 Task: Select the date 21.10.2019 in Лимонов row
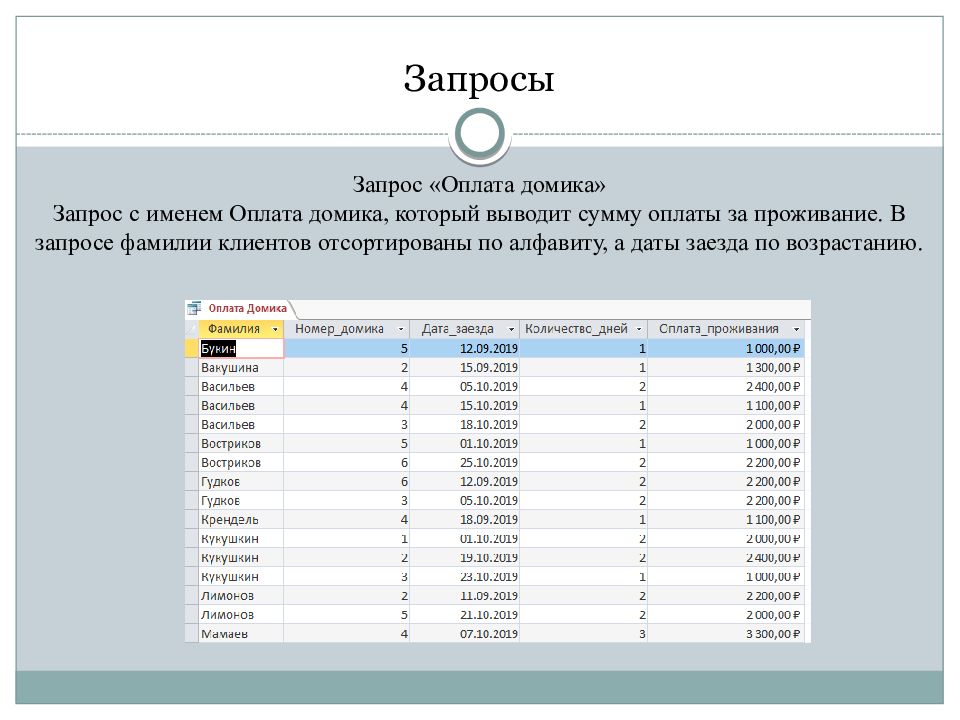[464, 615]
